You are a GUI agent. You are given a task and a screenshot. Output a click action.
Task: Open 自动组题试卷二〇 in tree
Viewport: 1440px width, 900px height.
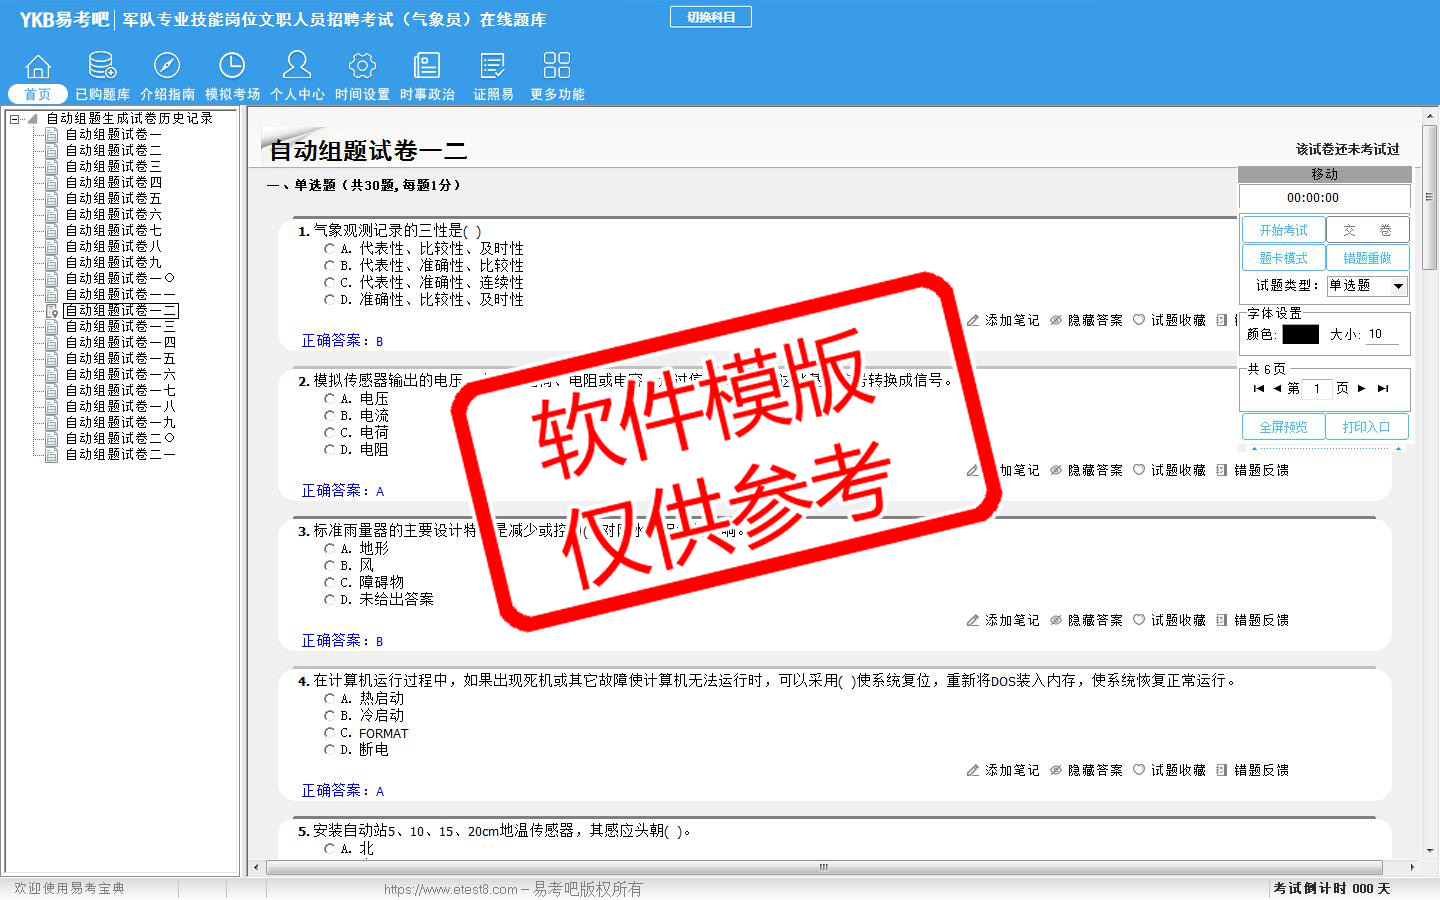click(x=120, y=438)
